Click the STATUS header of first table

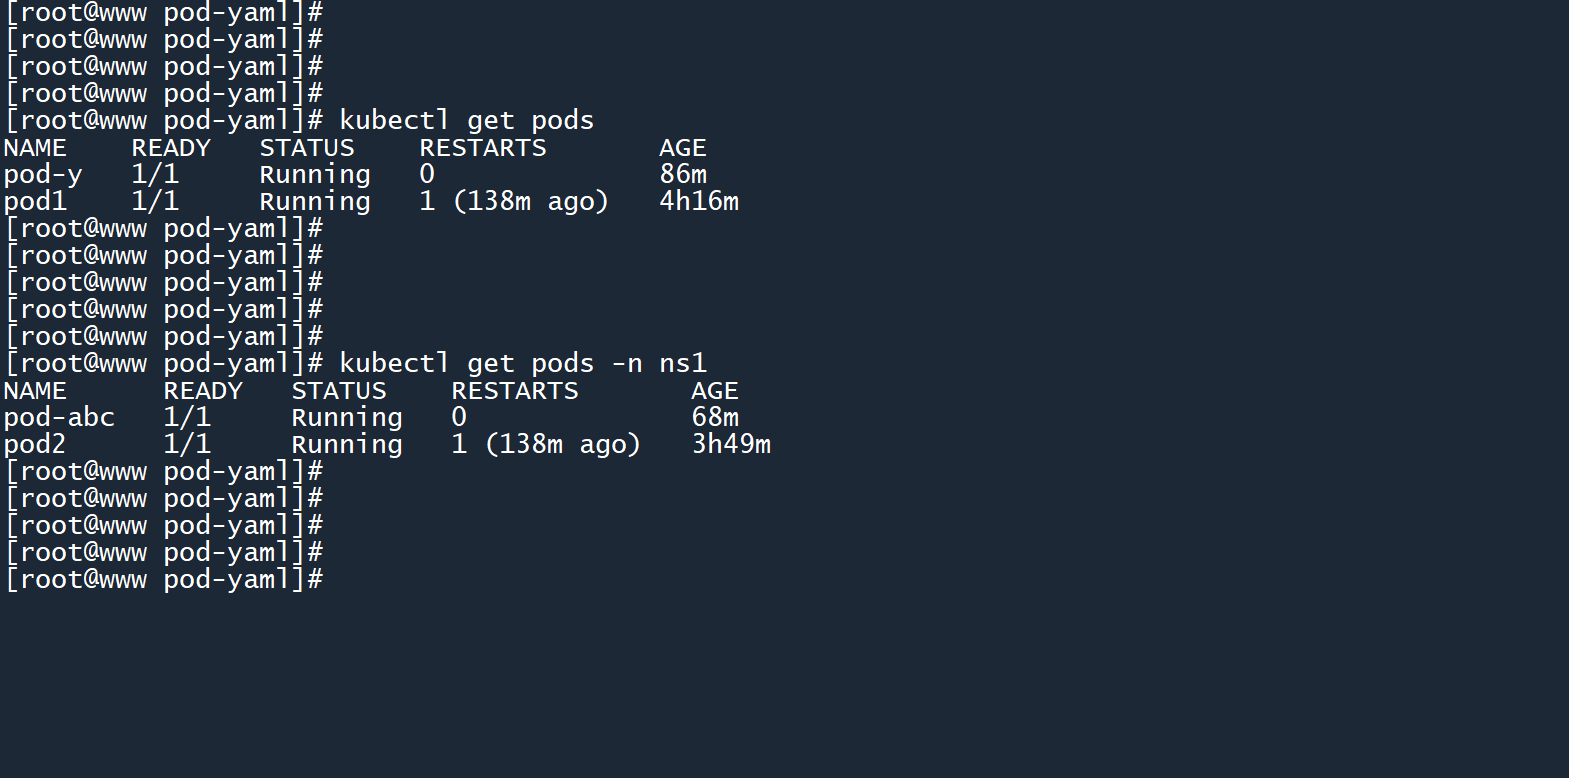[307, 148]
